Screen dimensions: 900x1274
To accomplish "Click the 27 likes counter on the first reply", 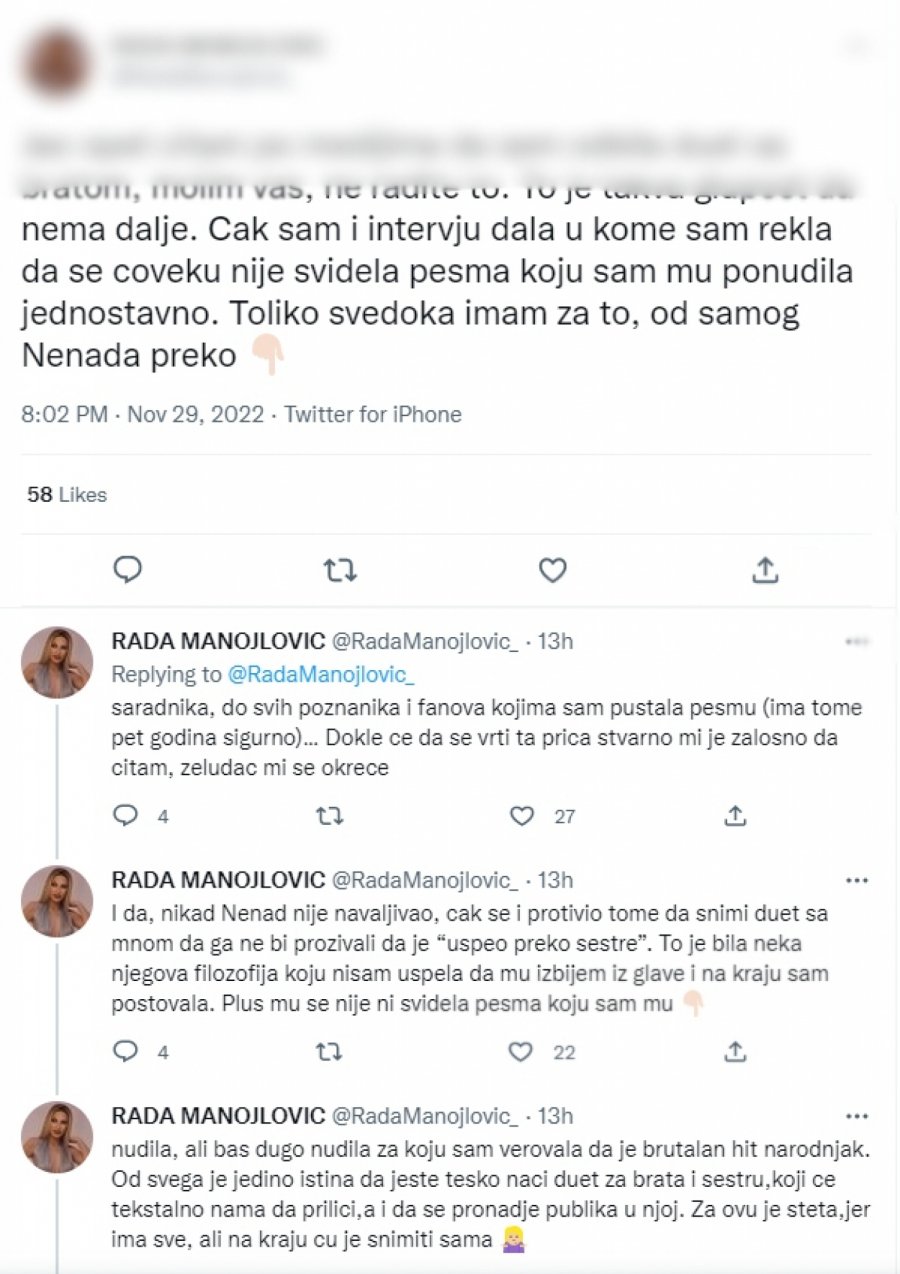I will coord(563,816).
